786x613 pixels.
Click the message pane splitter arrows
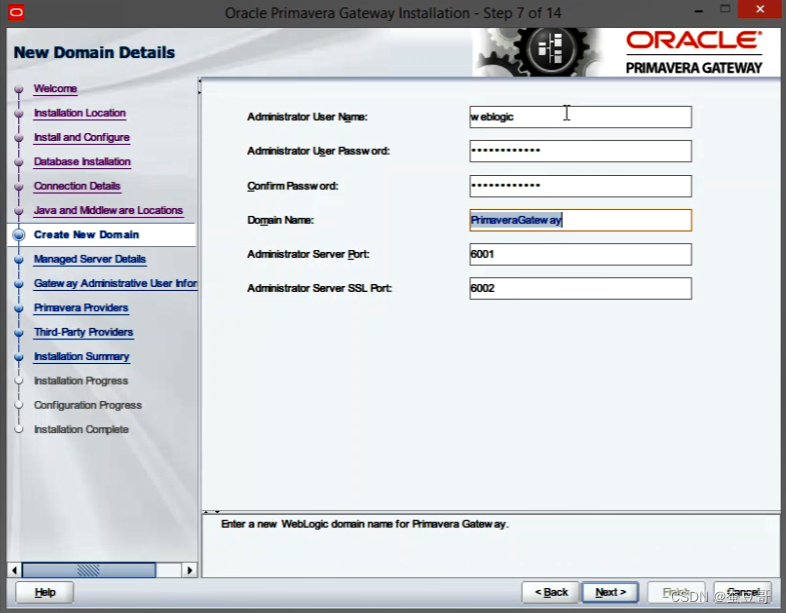[x=212, y=512]
